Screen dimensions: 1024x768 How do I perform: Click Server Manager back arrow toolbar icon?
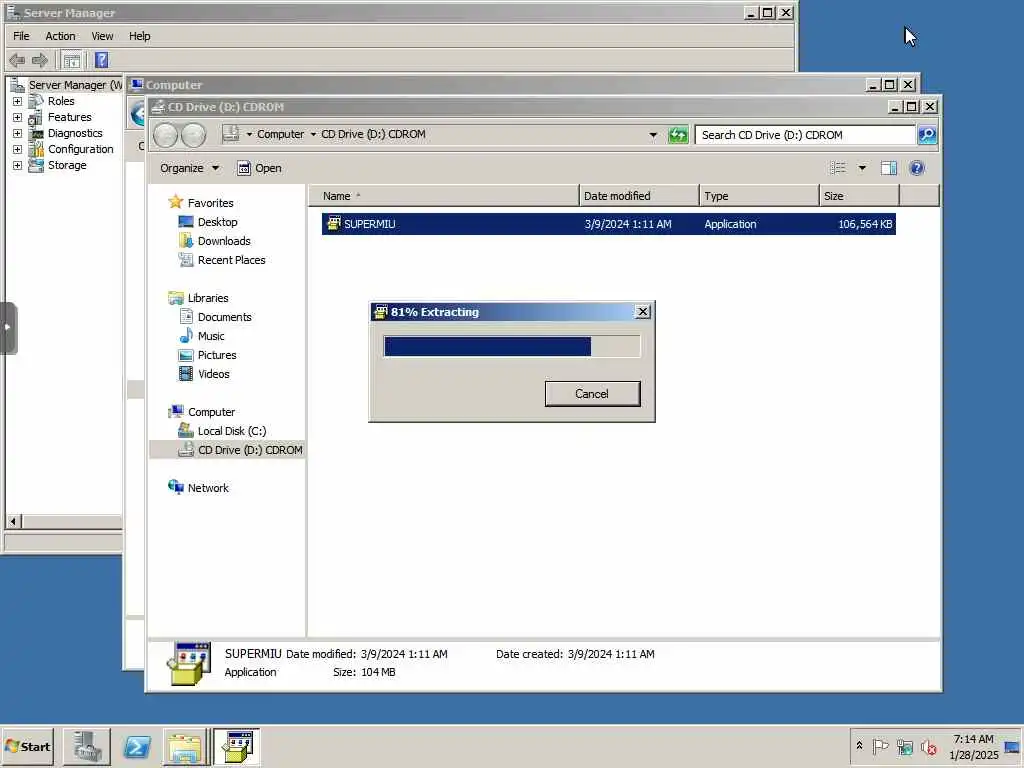pos(17,60)
